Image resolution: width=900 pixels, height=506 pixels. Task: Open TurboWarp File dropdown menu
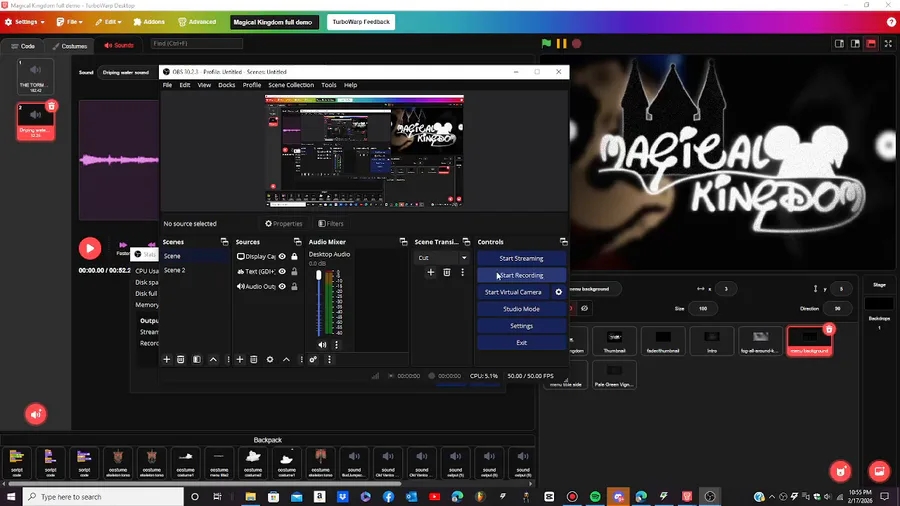[x=69, y=22]
